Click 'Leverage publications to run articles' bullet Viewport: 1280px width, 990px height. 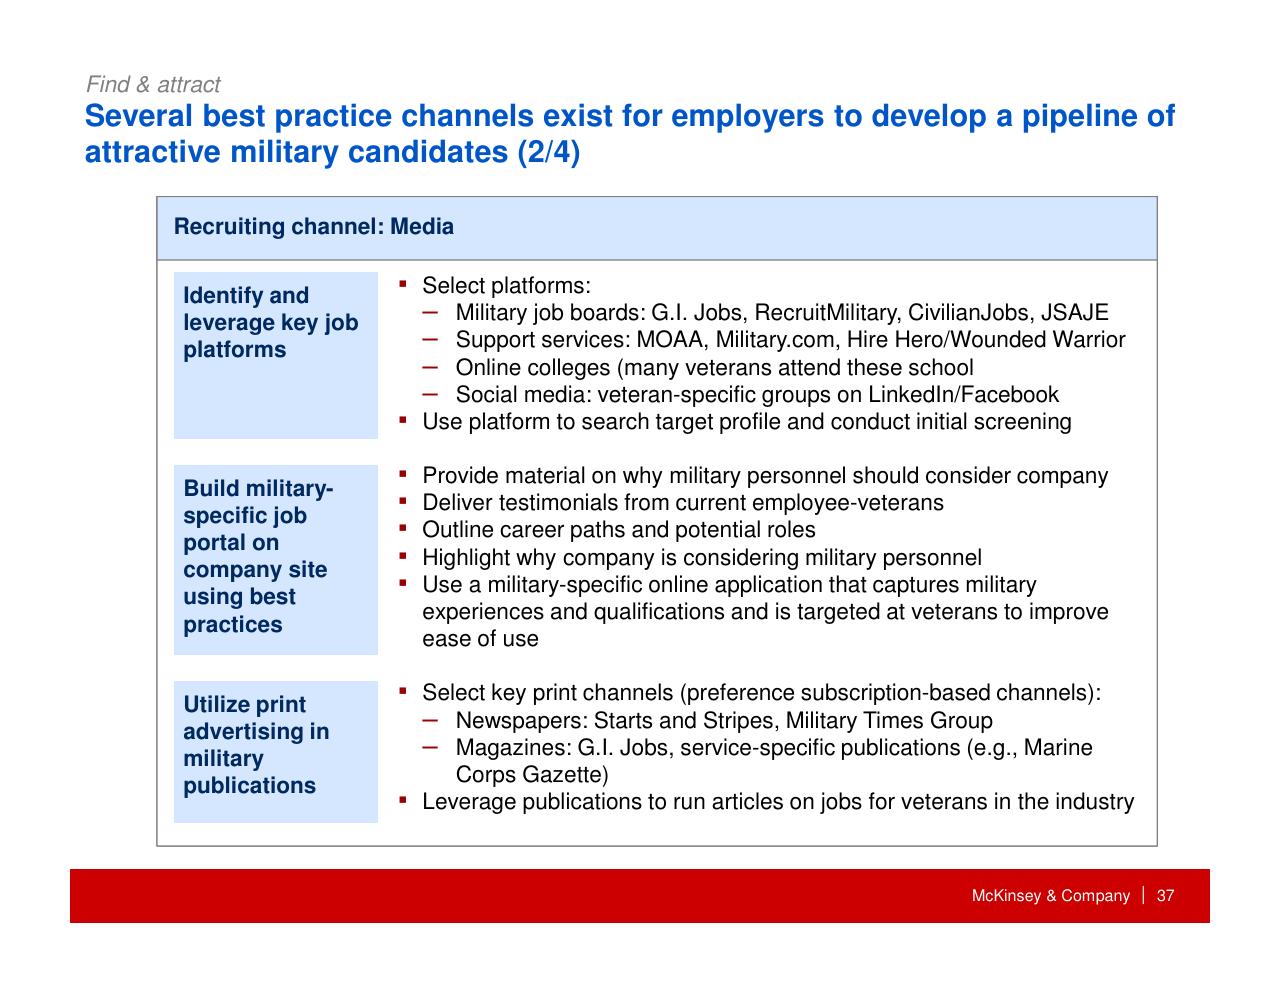pyautogui.click(x=778, y=802)
